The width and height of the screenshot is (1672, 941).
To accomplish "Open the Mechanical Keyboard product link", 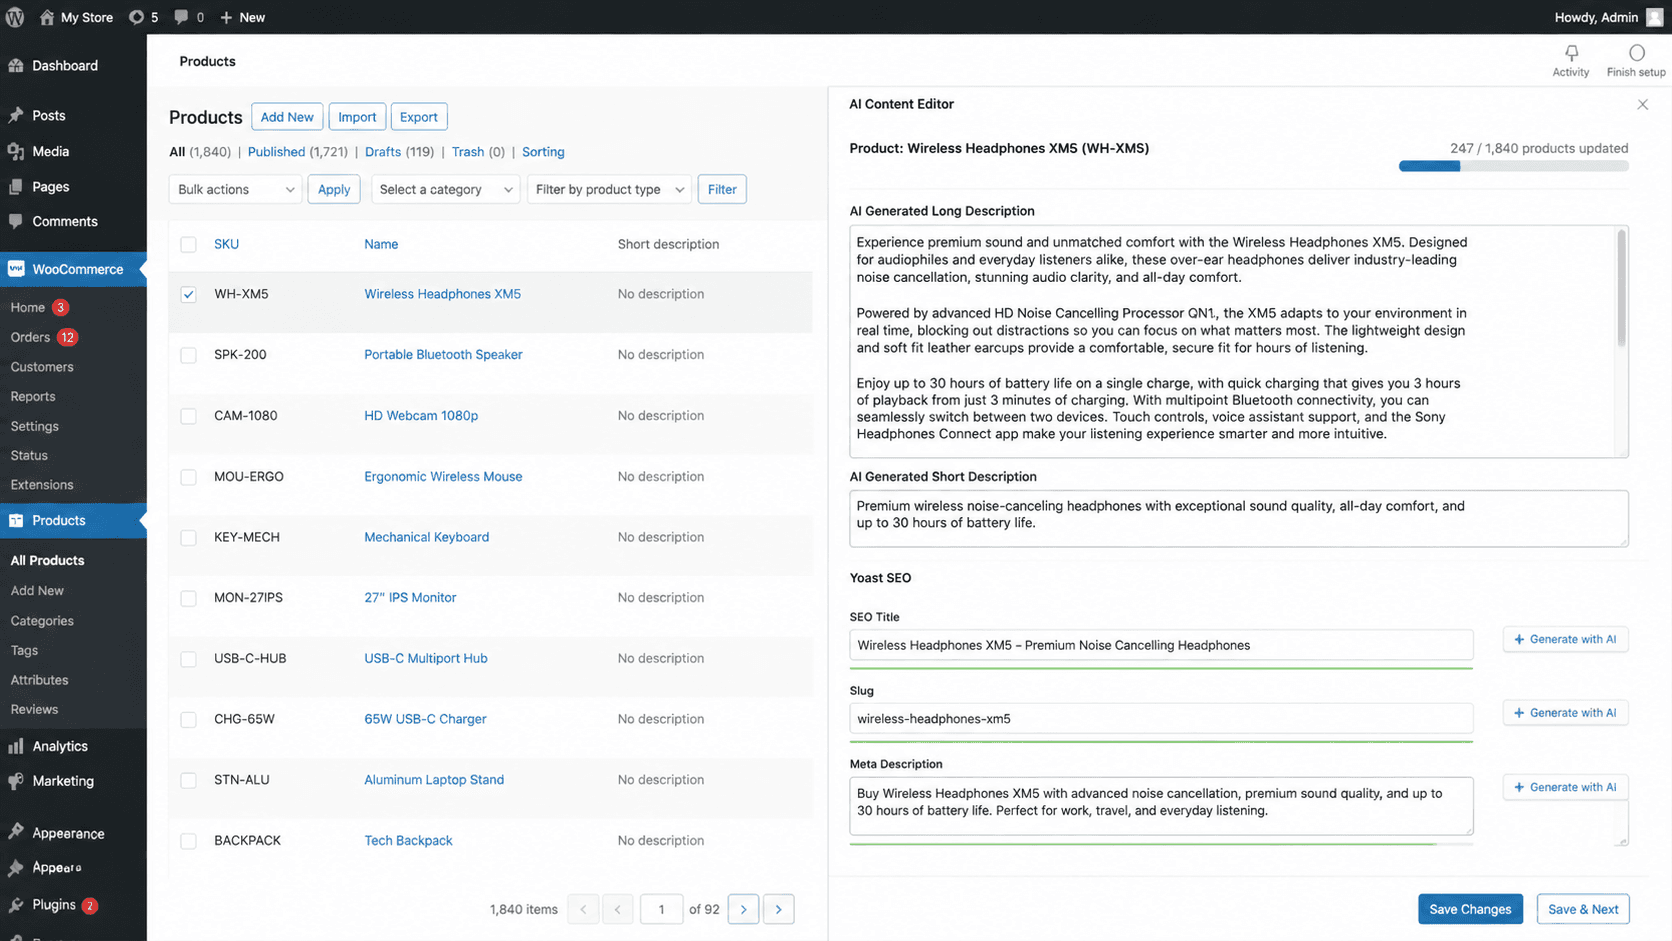I will point(426,537).
